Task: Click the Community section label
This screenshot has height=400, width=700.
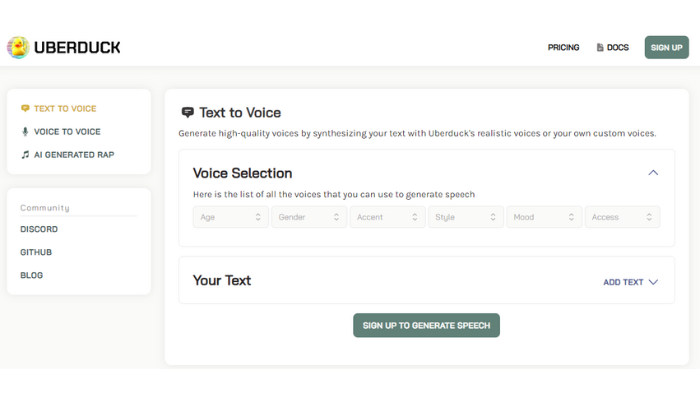Action: point(45,208)
